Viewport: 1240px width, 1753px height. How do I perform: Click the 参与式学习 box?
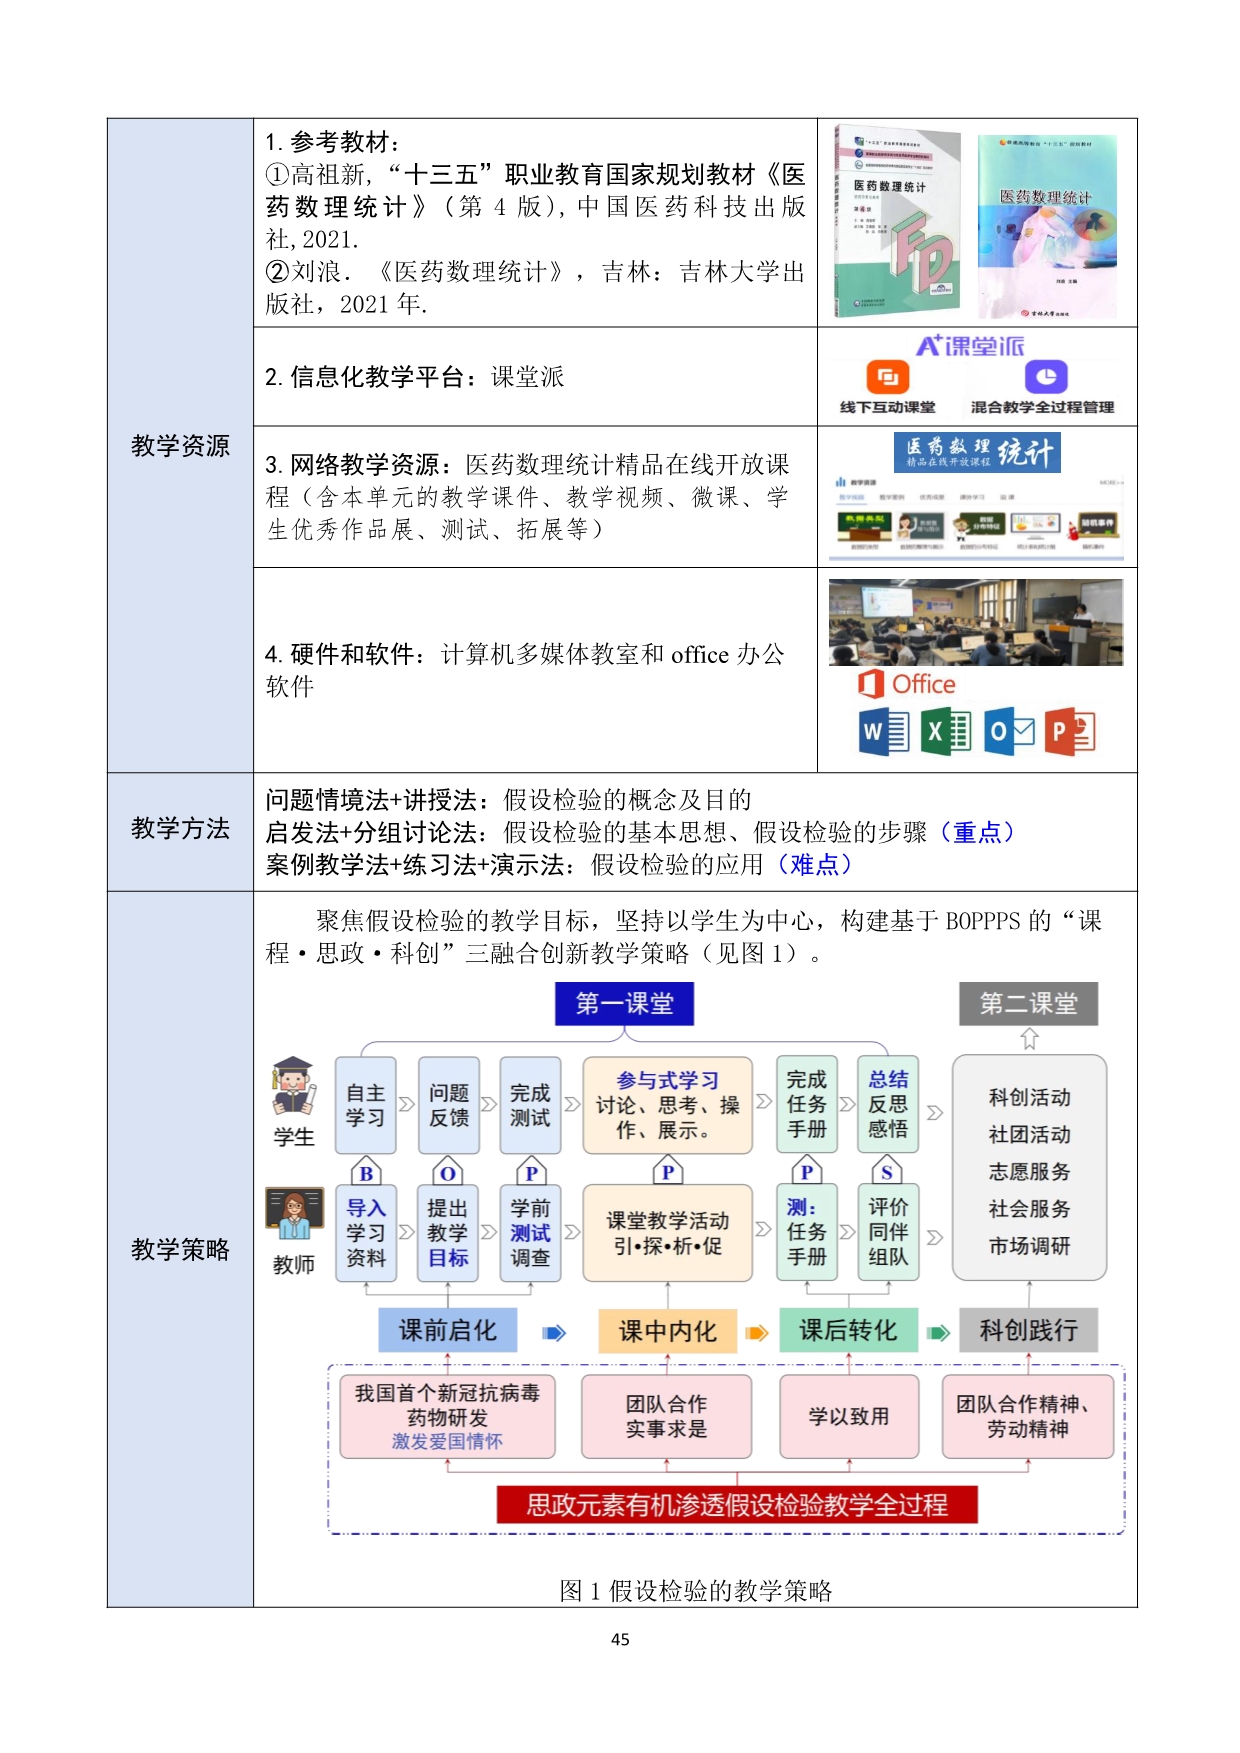[x=667, y=1105]
